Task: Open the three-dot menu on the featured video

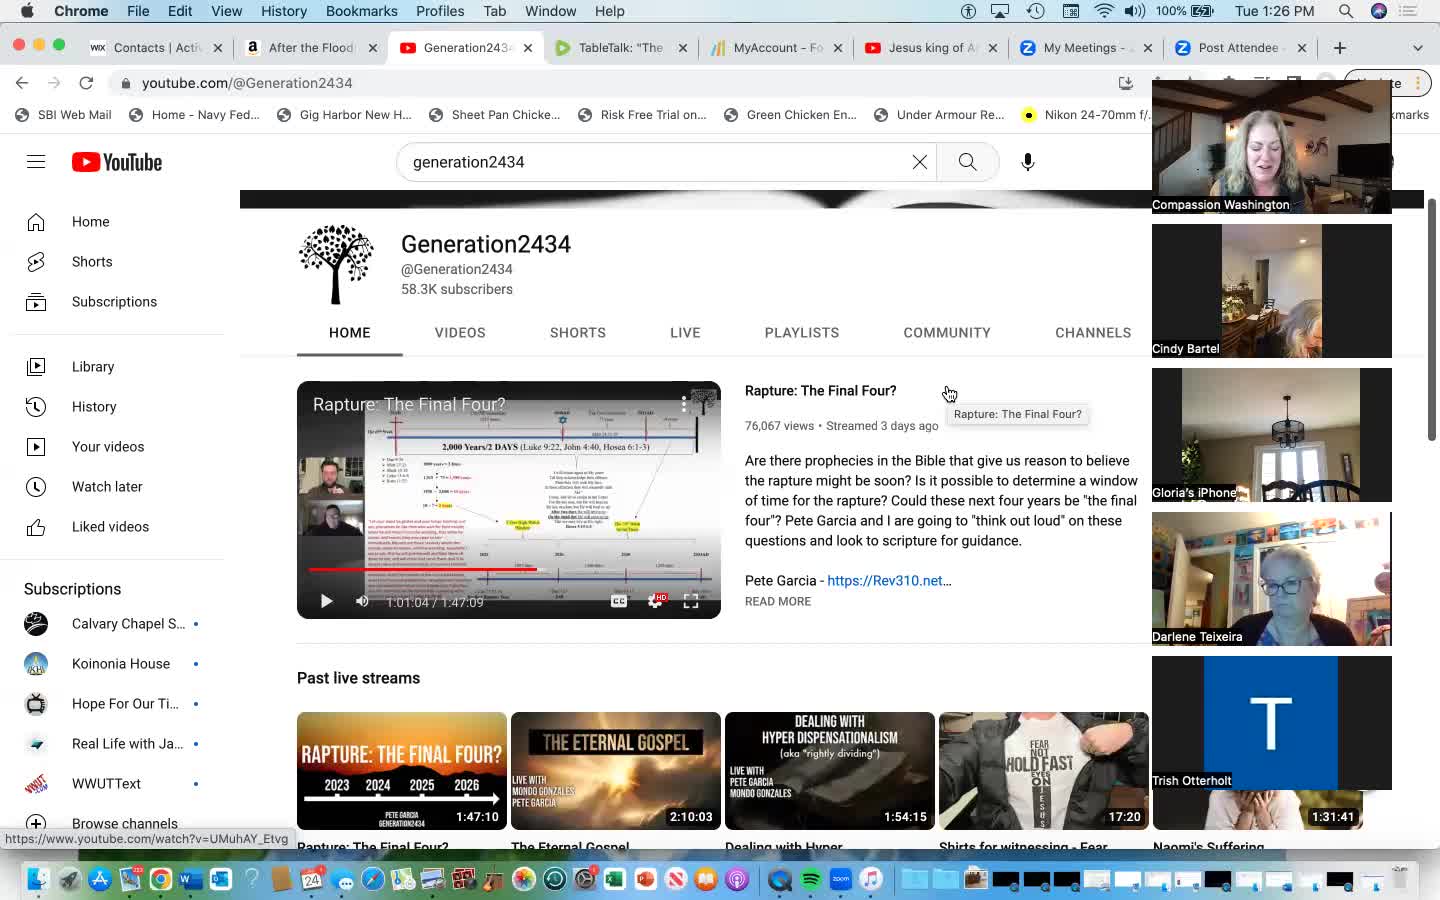Action: [x=684, y=404]
